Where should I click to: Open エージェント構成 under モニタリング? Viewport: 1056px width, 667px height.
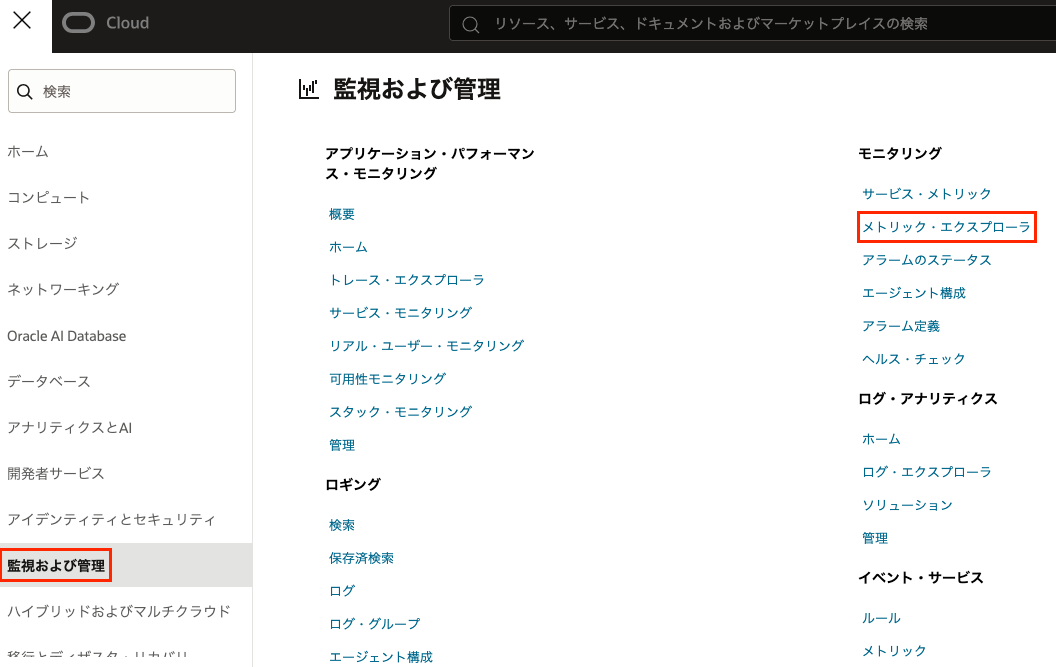coord(915,293)
